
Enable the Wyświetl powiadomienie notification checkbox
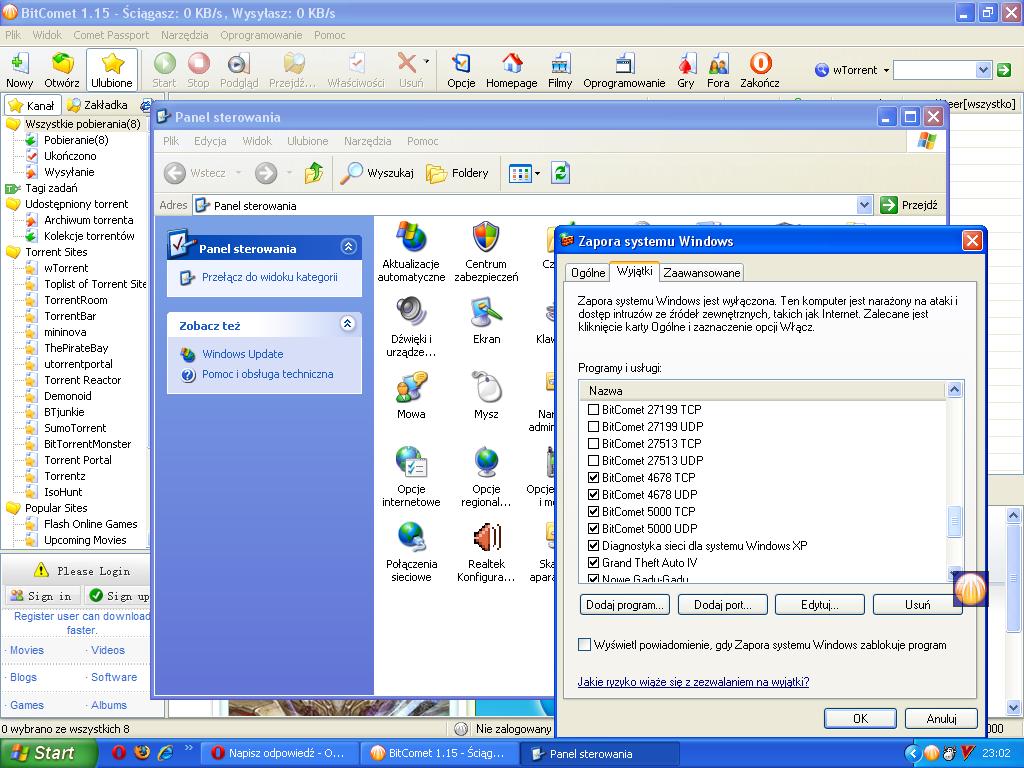tap(584, 645)
